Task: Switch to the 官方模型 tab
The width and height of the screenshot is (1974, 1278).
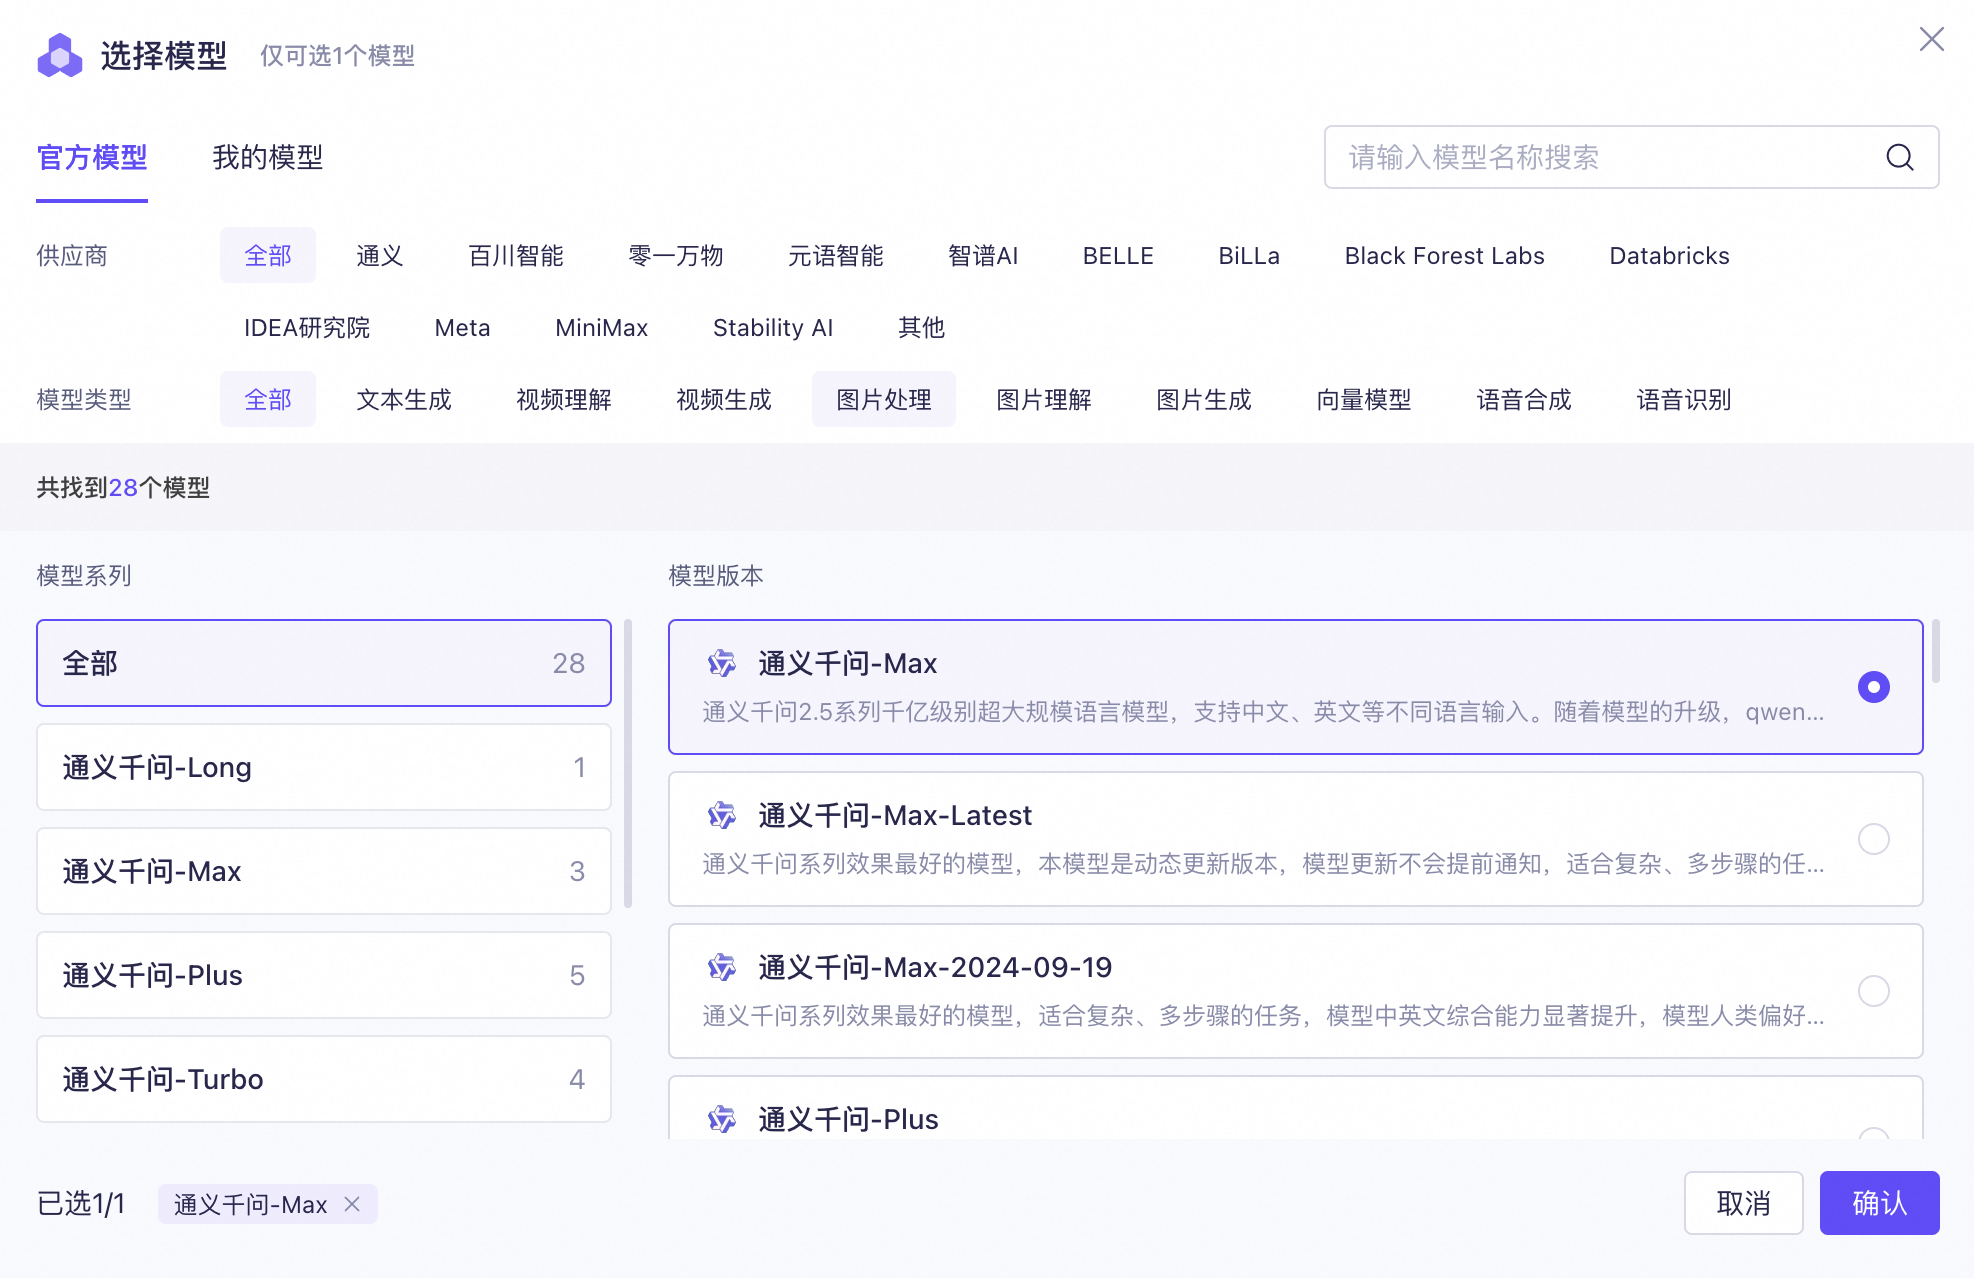Action: [92, 157]
